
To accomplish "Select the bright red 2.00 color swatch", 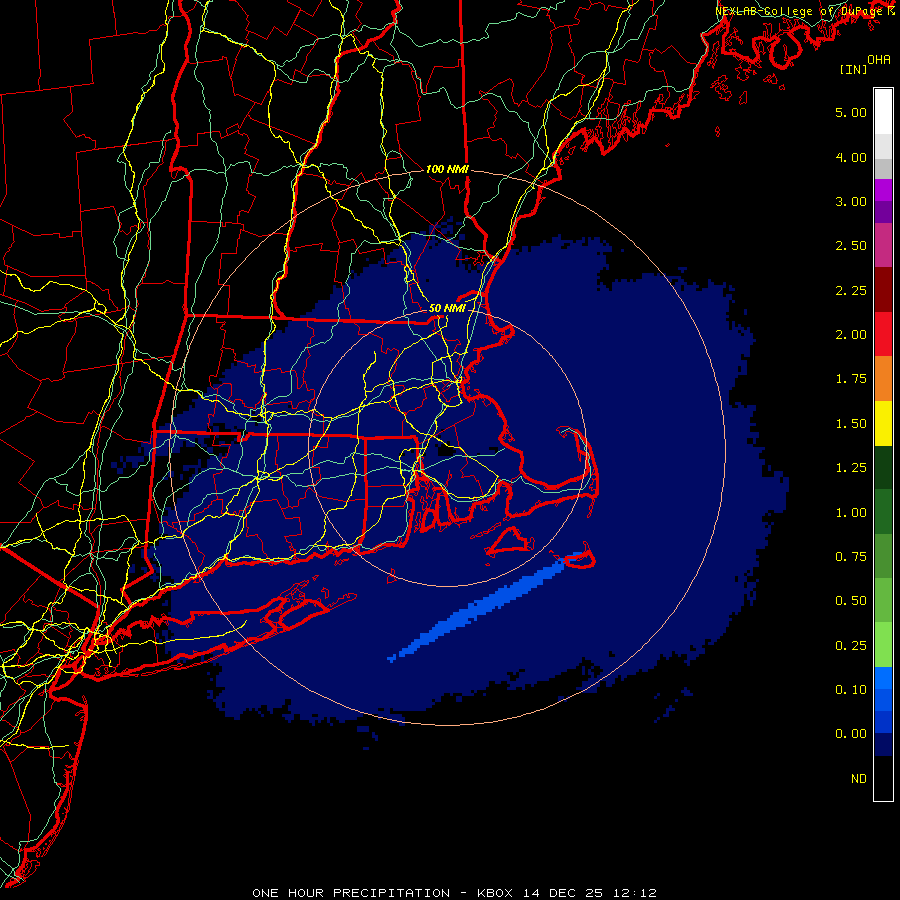I will coord(883,334).
